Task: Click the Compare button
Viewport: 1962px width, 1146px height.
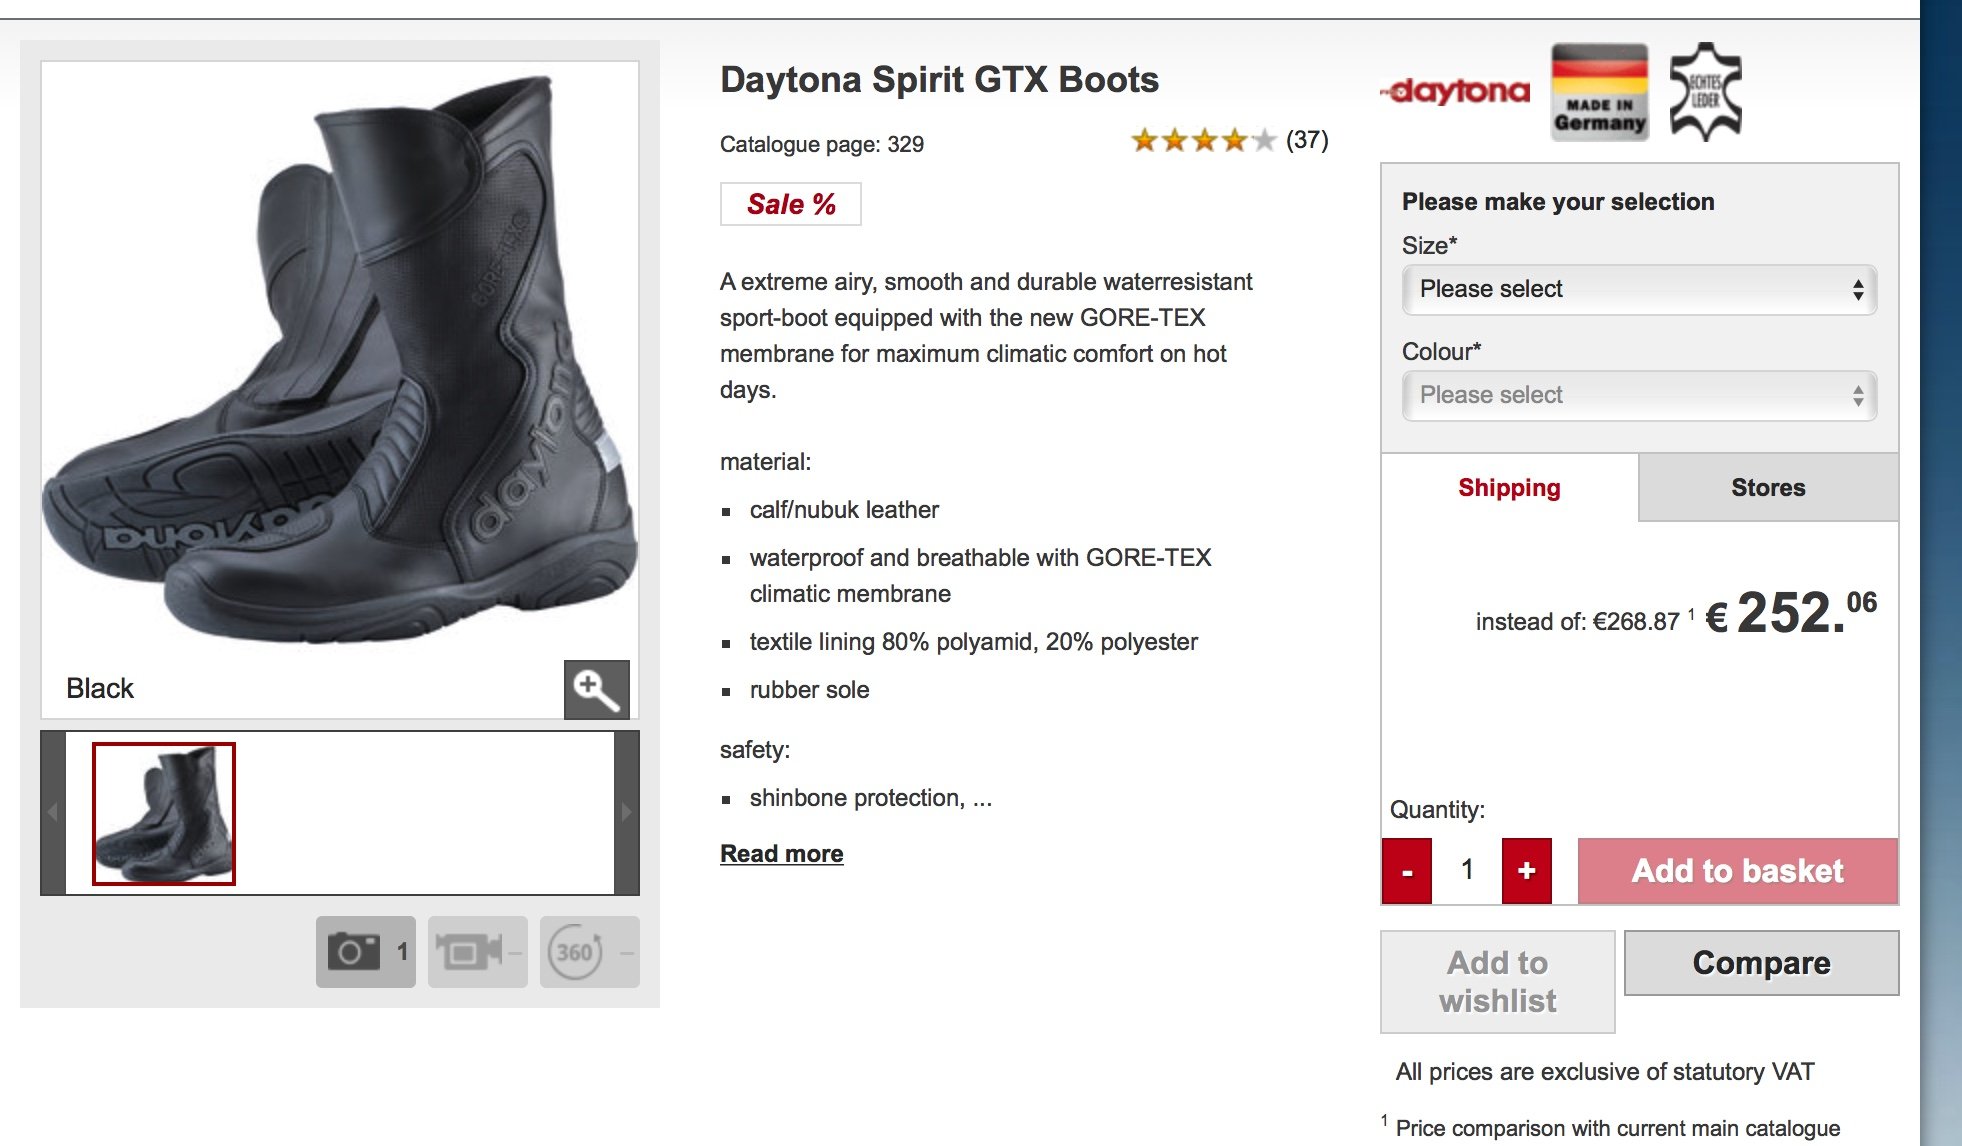Action: click(x=1760, y=963)
